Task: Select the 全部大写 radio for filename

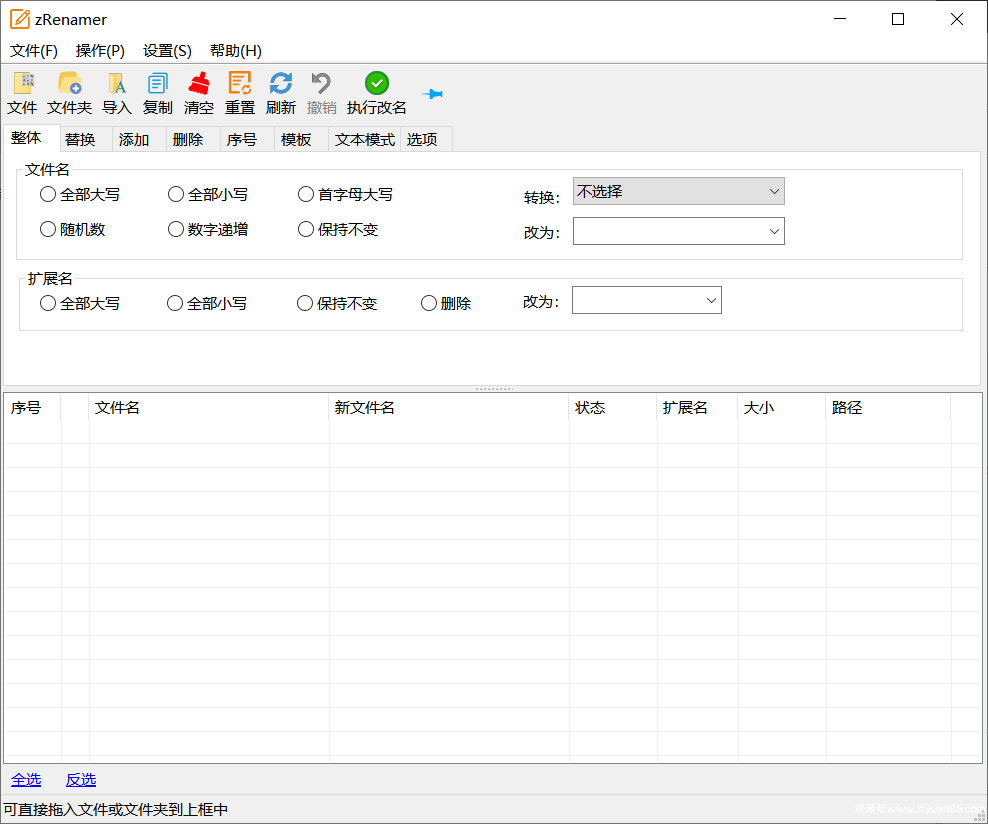Action: [47, 194]
